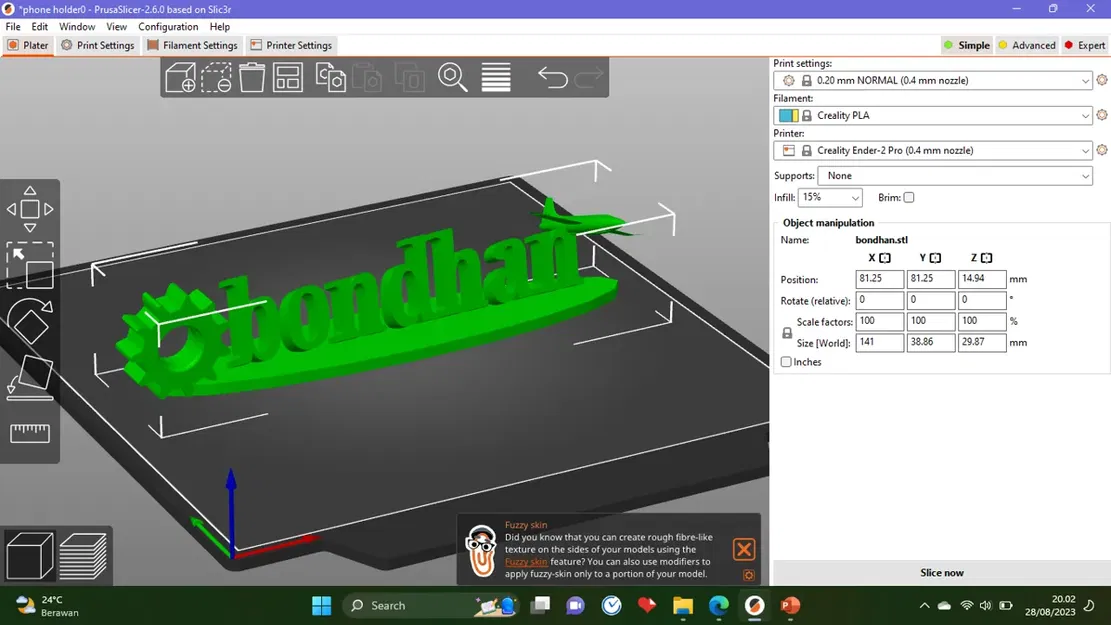Image resolution: width=1111 pixels, height=625 pixels.
Task: Select the Move tool
Action: tap(30, 209)
